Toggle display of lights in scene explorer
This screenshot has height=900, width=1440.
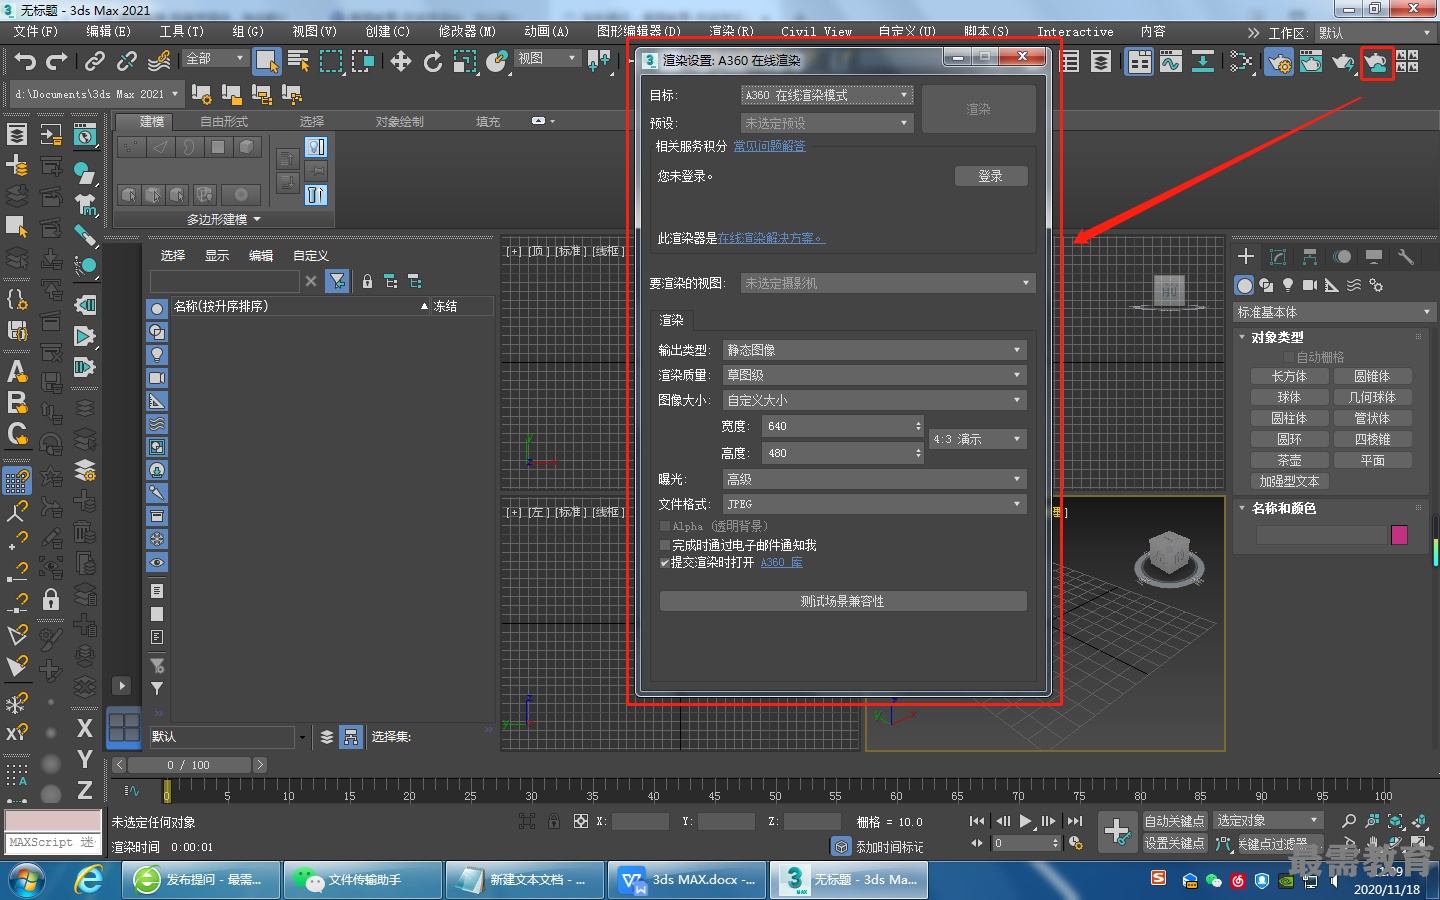point(157,355)
